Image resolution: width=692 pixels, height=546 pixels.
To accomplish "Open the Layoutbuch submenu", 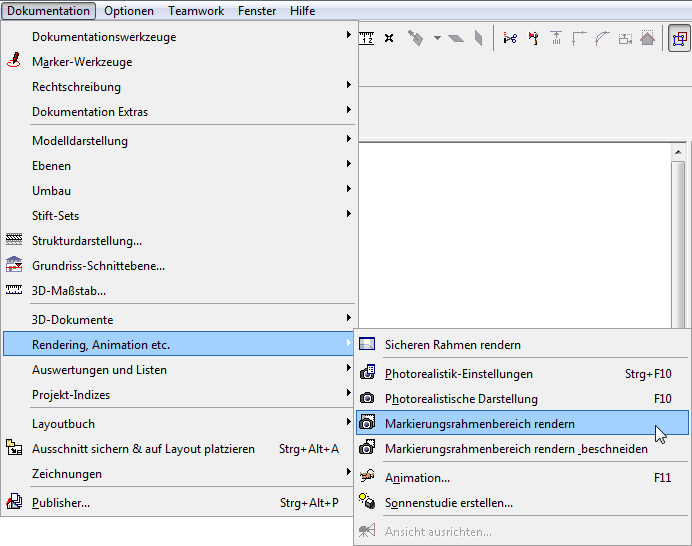I will pos(179,423).
